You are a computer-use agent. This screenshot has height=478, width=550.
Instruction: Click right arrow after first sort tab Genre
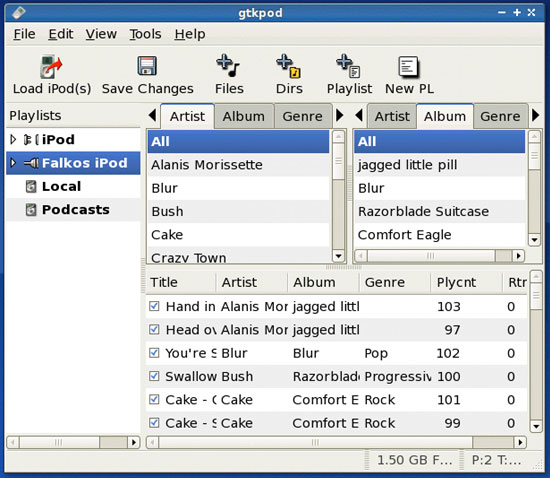pyautogui.click(x=339, y=115)
